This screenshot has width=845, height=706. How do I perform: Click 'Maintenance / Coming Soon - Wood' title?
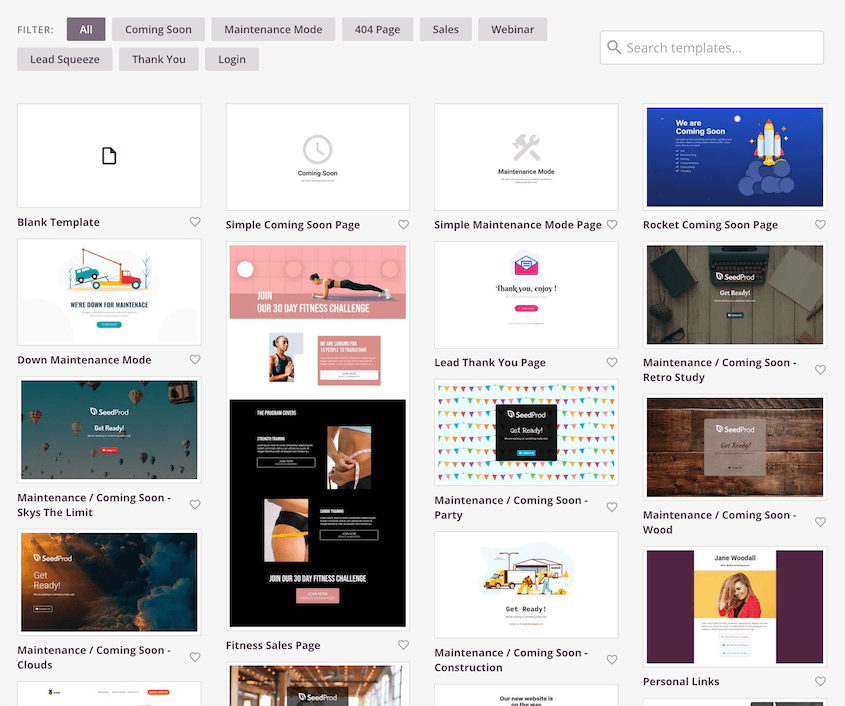[719, 522]
